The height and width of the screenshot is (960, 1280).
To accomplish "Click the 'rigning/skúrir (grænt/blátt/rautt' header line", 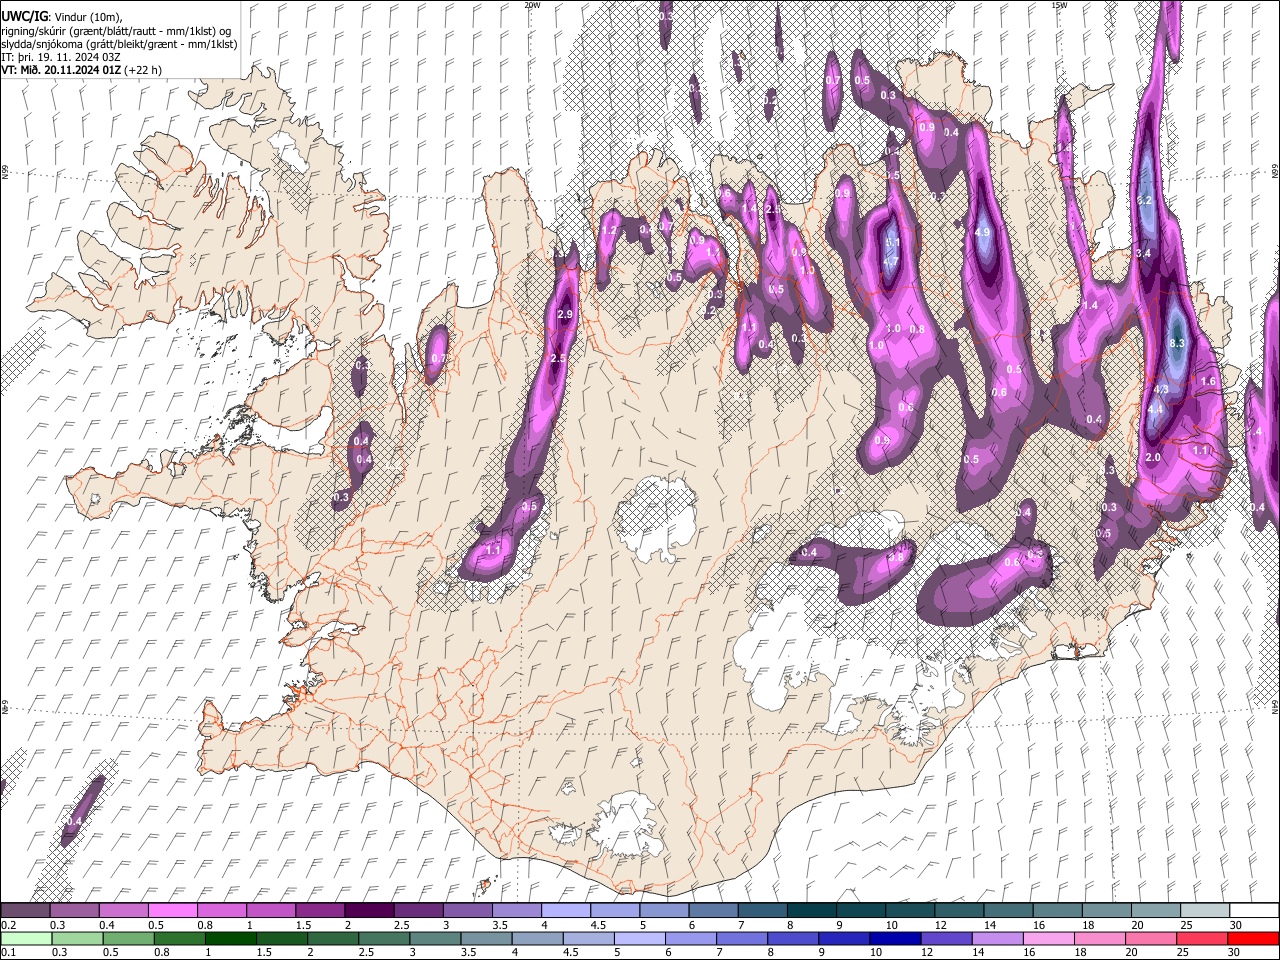I will coord(115,31).
